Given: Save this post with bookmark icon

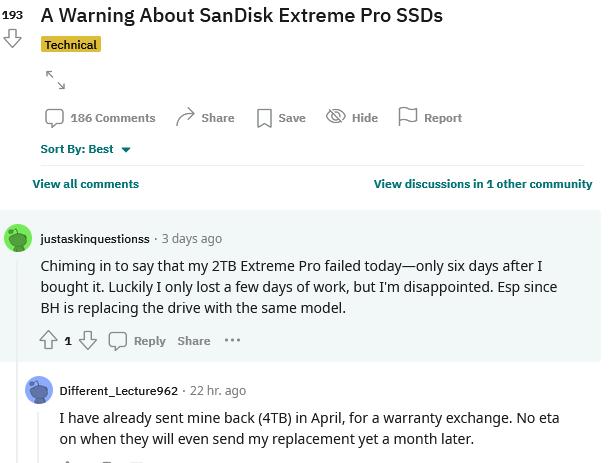Looking at the screenshot, I should pos(281,118).
